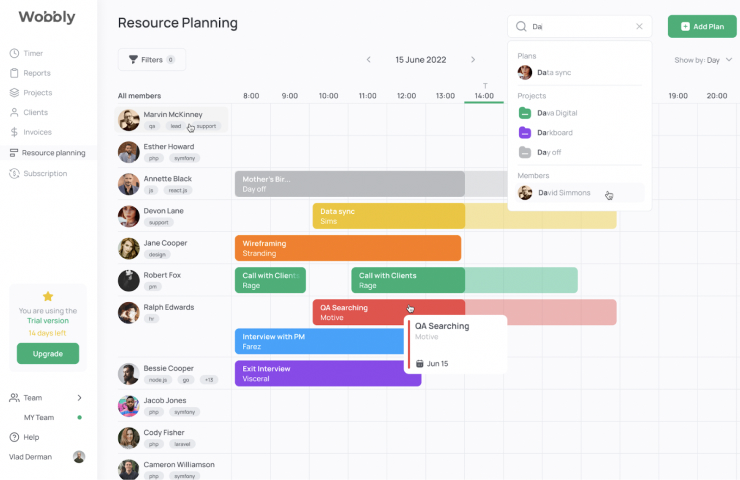740x480 pixels.
Task: Click the Invoices dollar icon
Action: (14, 132)
